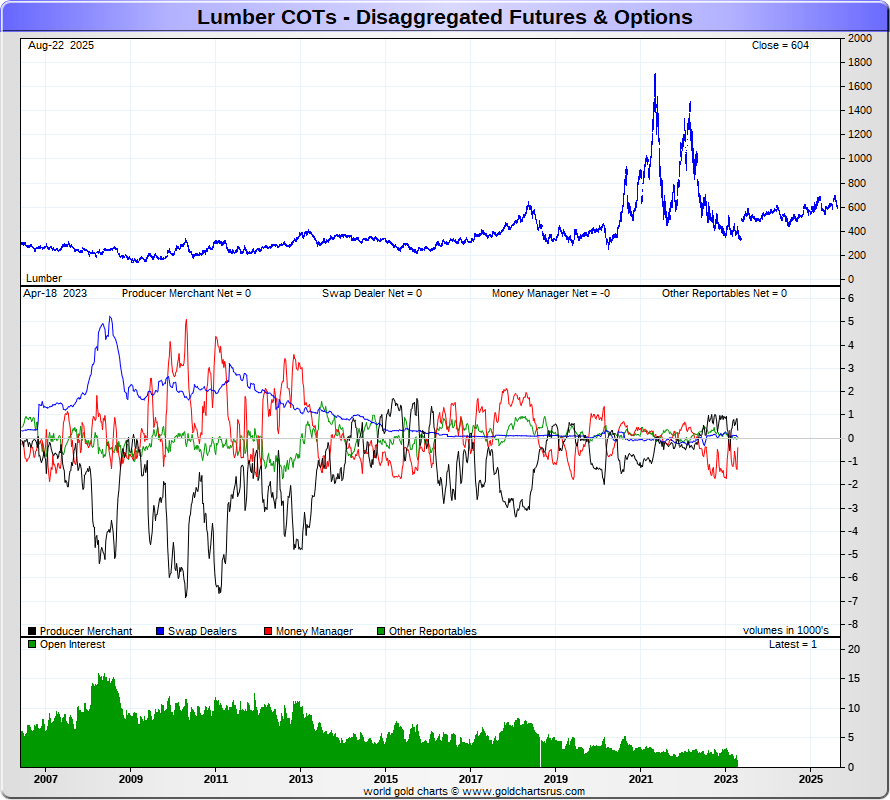Screen dimensions: 890x800
Task: Click the 'volumes in 1000's' note
Action: [786, 630]
